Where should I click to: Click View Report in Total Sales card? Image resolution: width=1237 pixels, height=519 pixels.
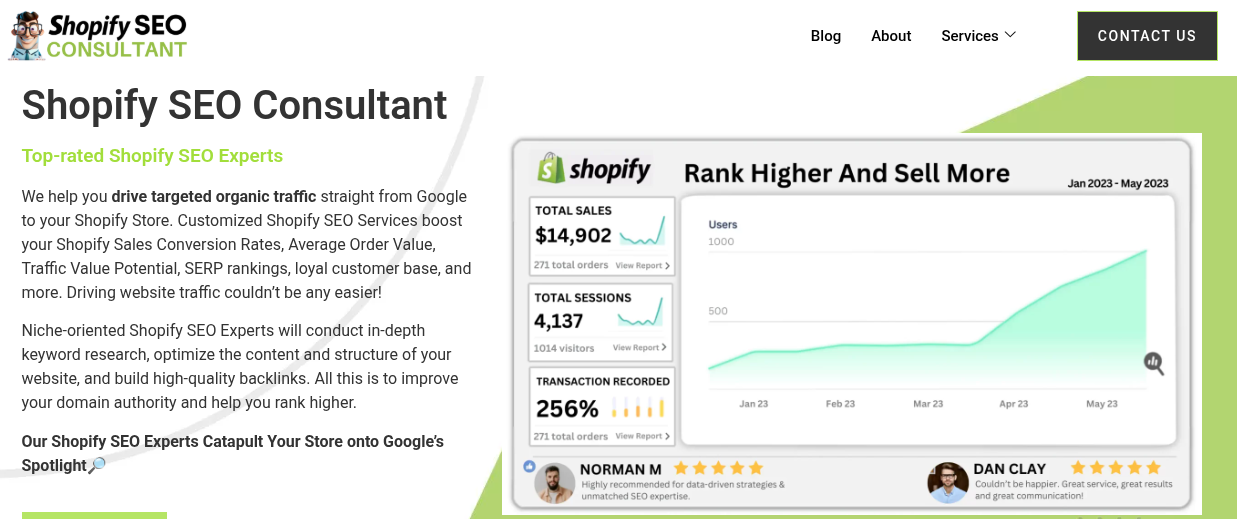click(642, 266)
